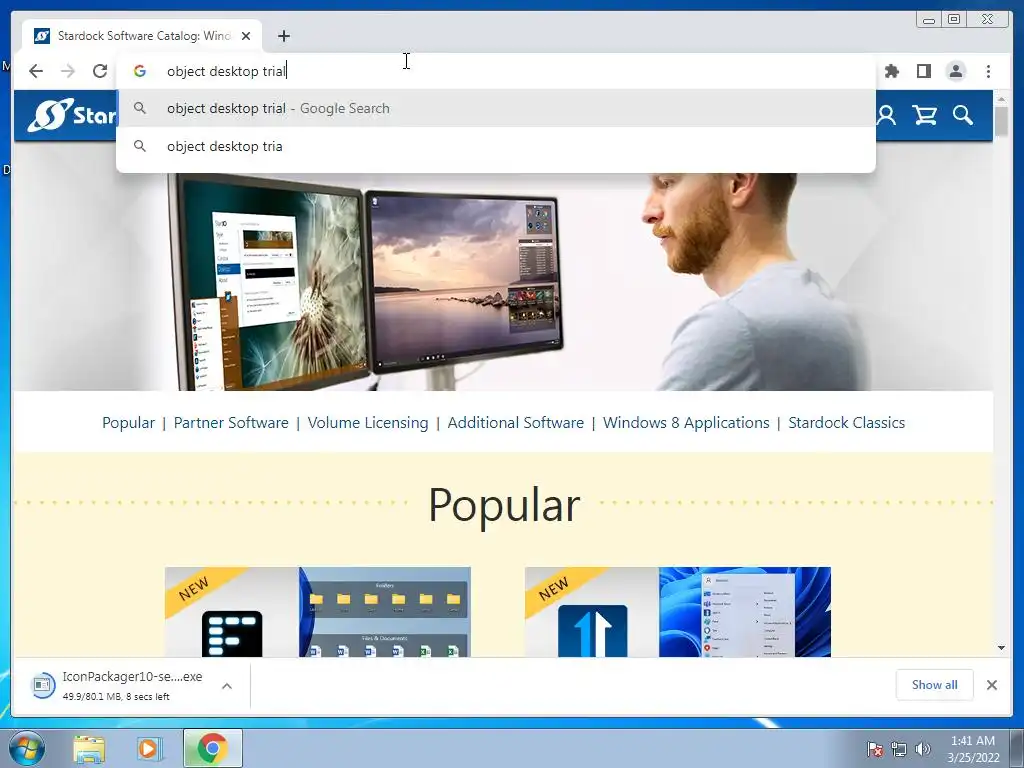
Task: Open the NEW product thumbnail with blue arrow
Action: click(x=678, y=612)
